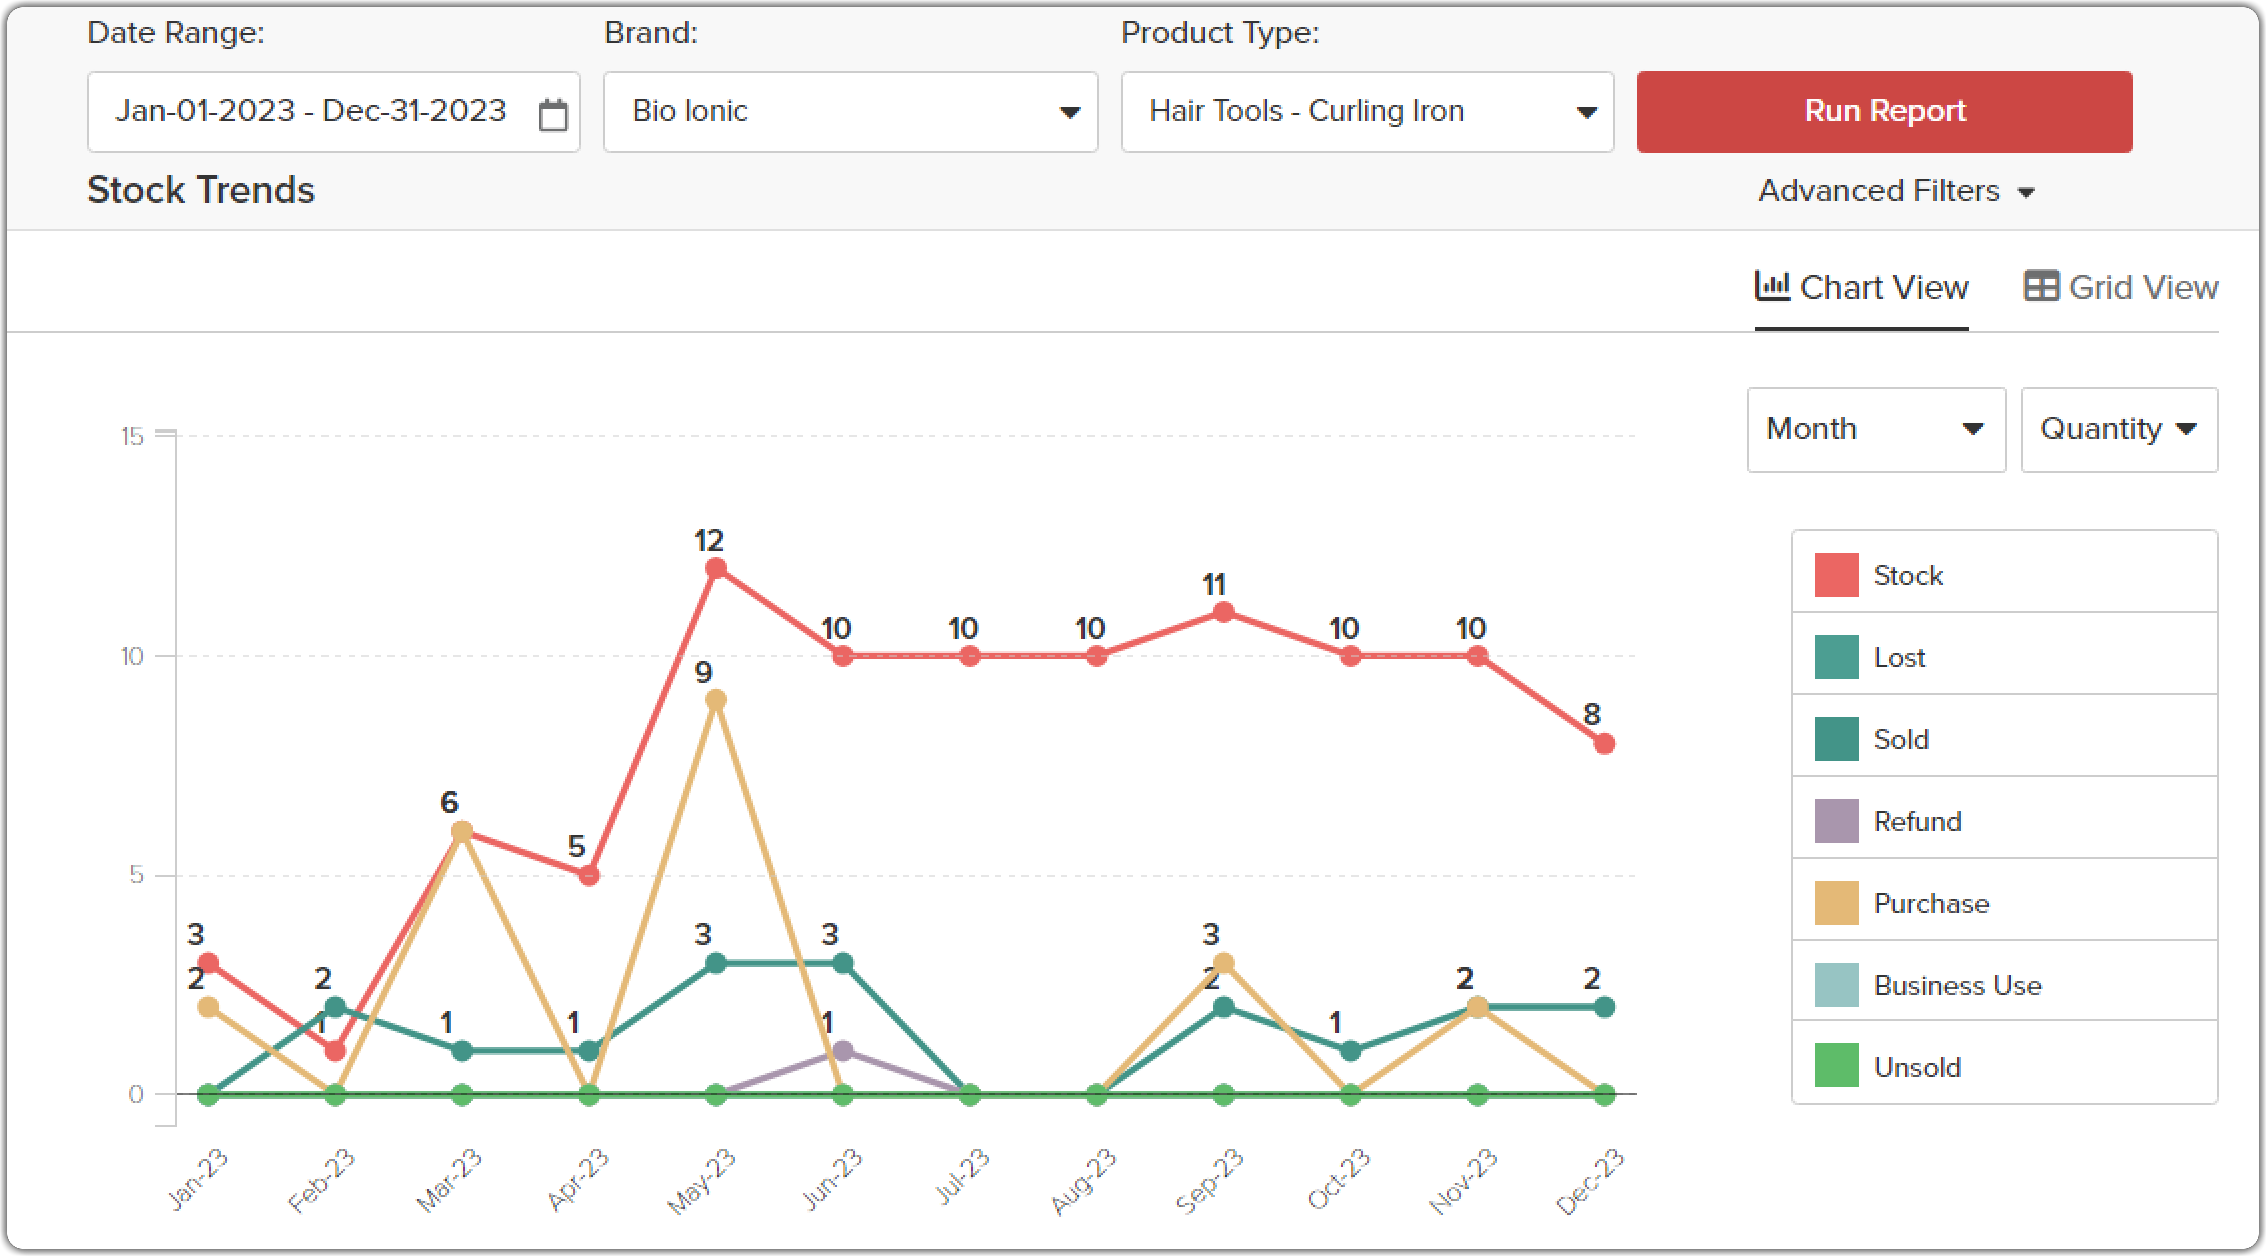The image size is (2267, 1257).
Task: Toggle the Purchase series tan swatch
Action: pos(1836,903)
